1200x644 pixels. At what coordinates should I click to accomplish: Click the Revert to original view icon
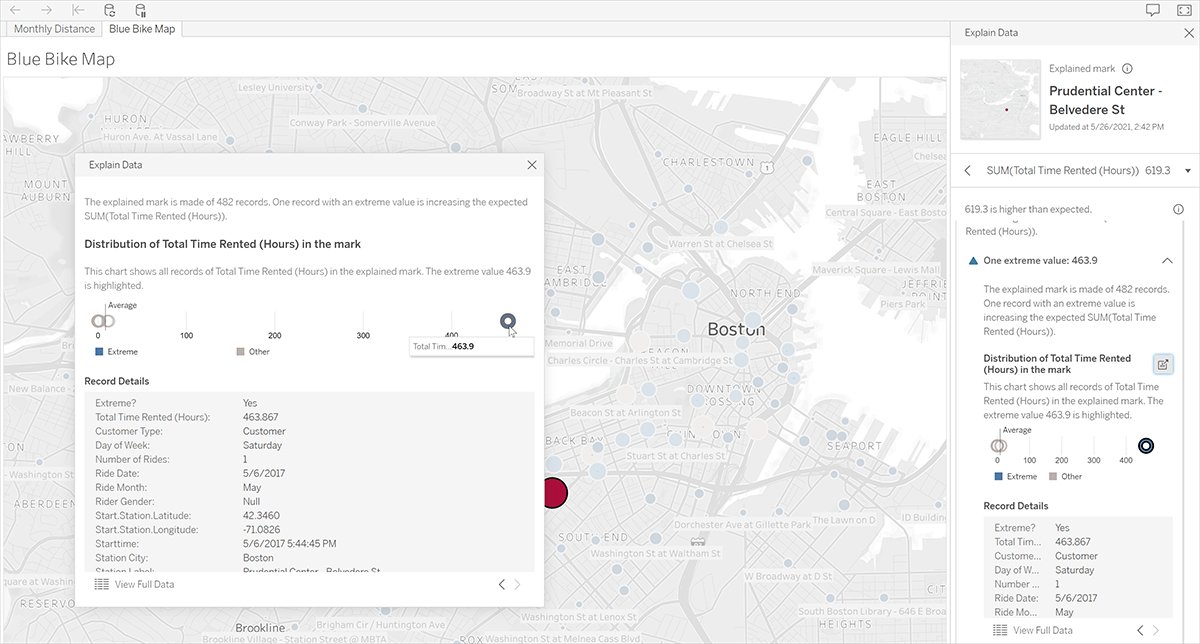(77, 10)
